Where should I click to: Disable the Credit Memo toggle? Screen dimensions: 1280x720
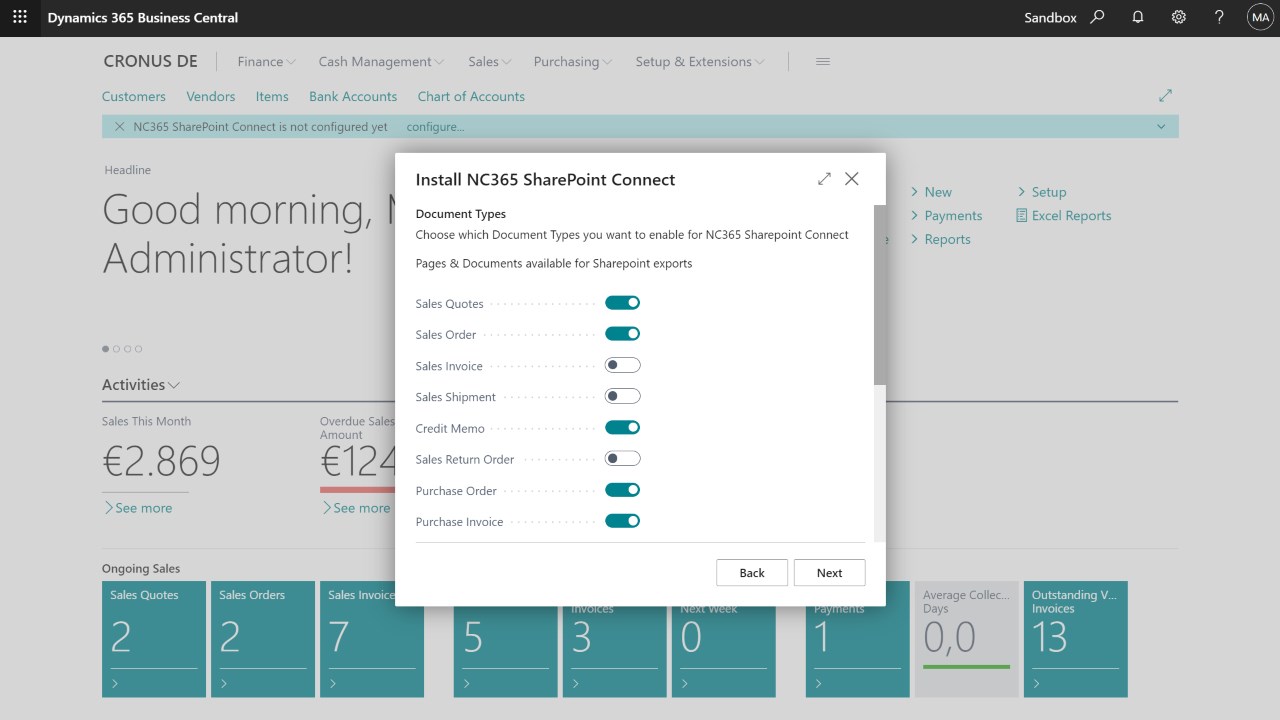tap(622, 428)
